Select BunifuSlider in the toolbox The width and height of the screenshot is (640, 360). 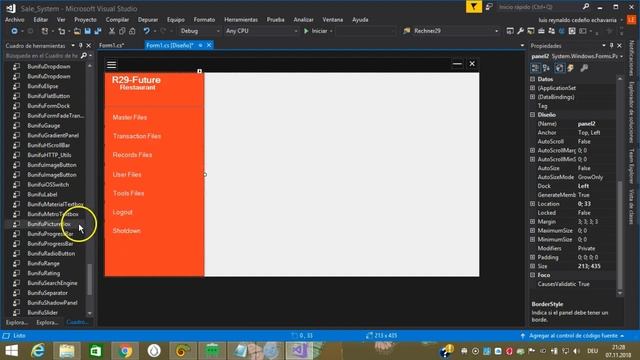coord(42,313)
